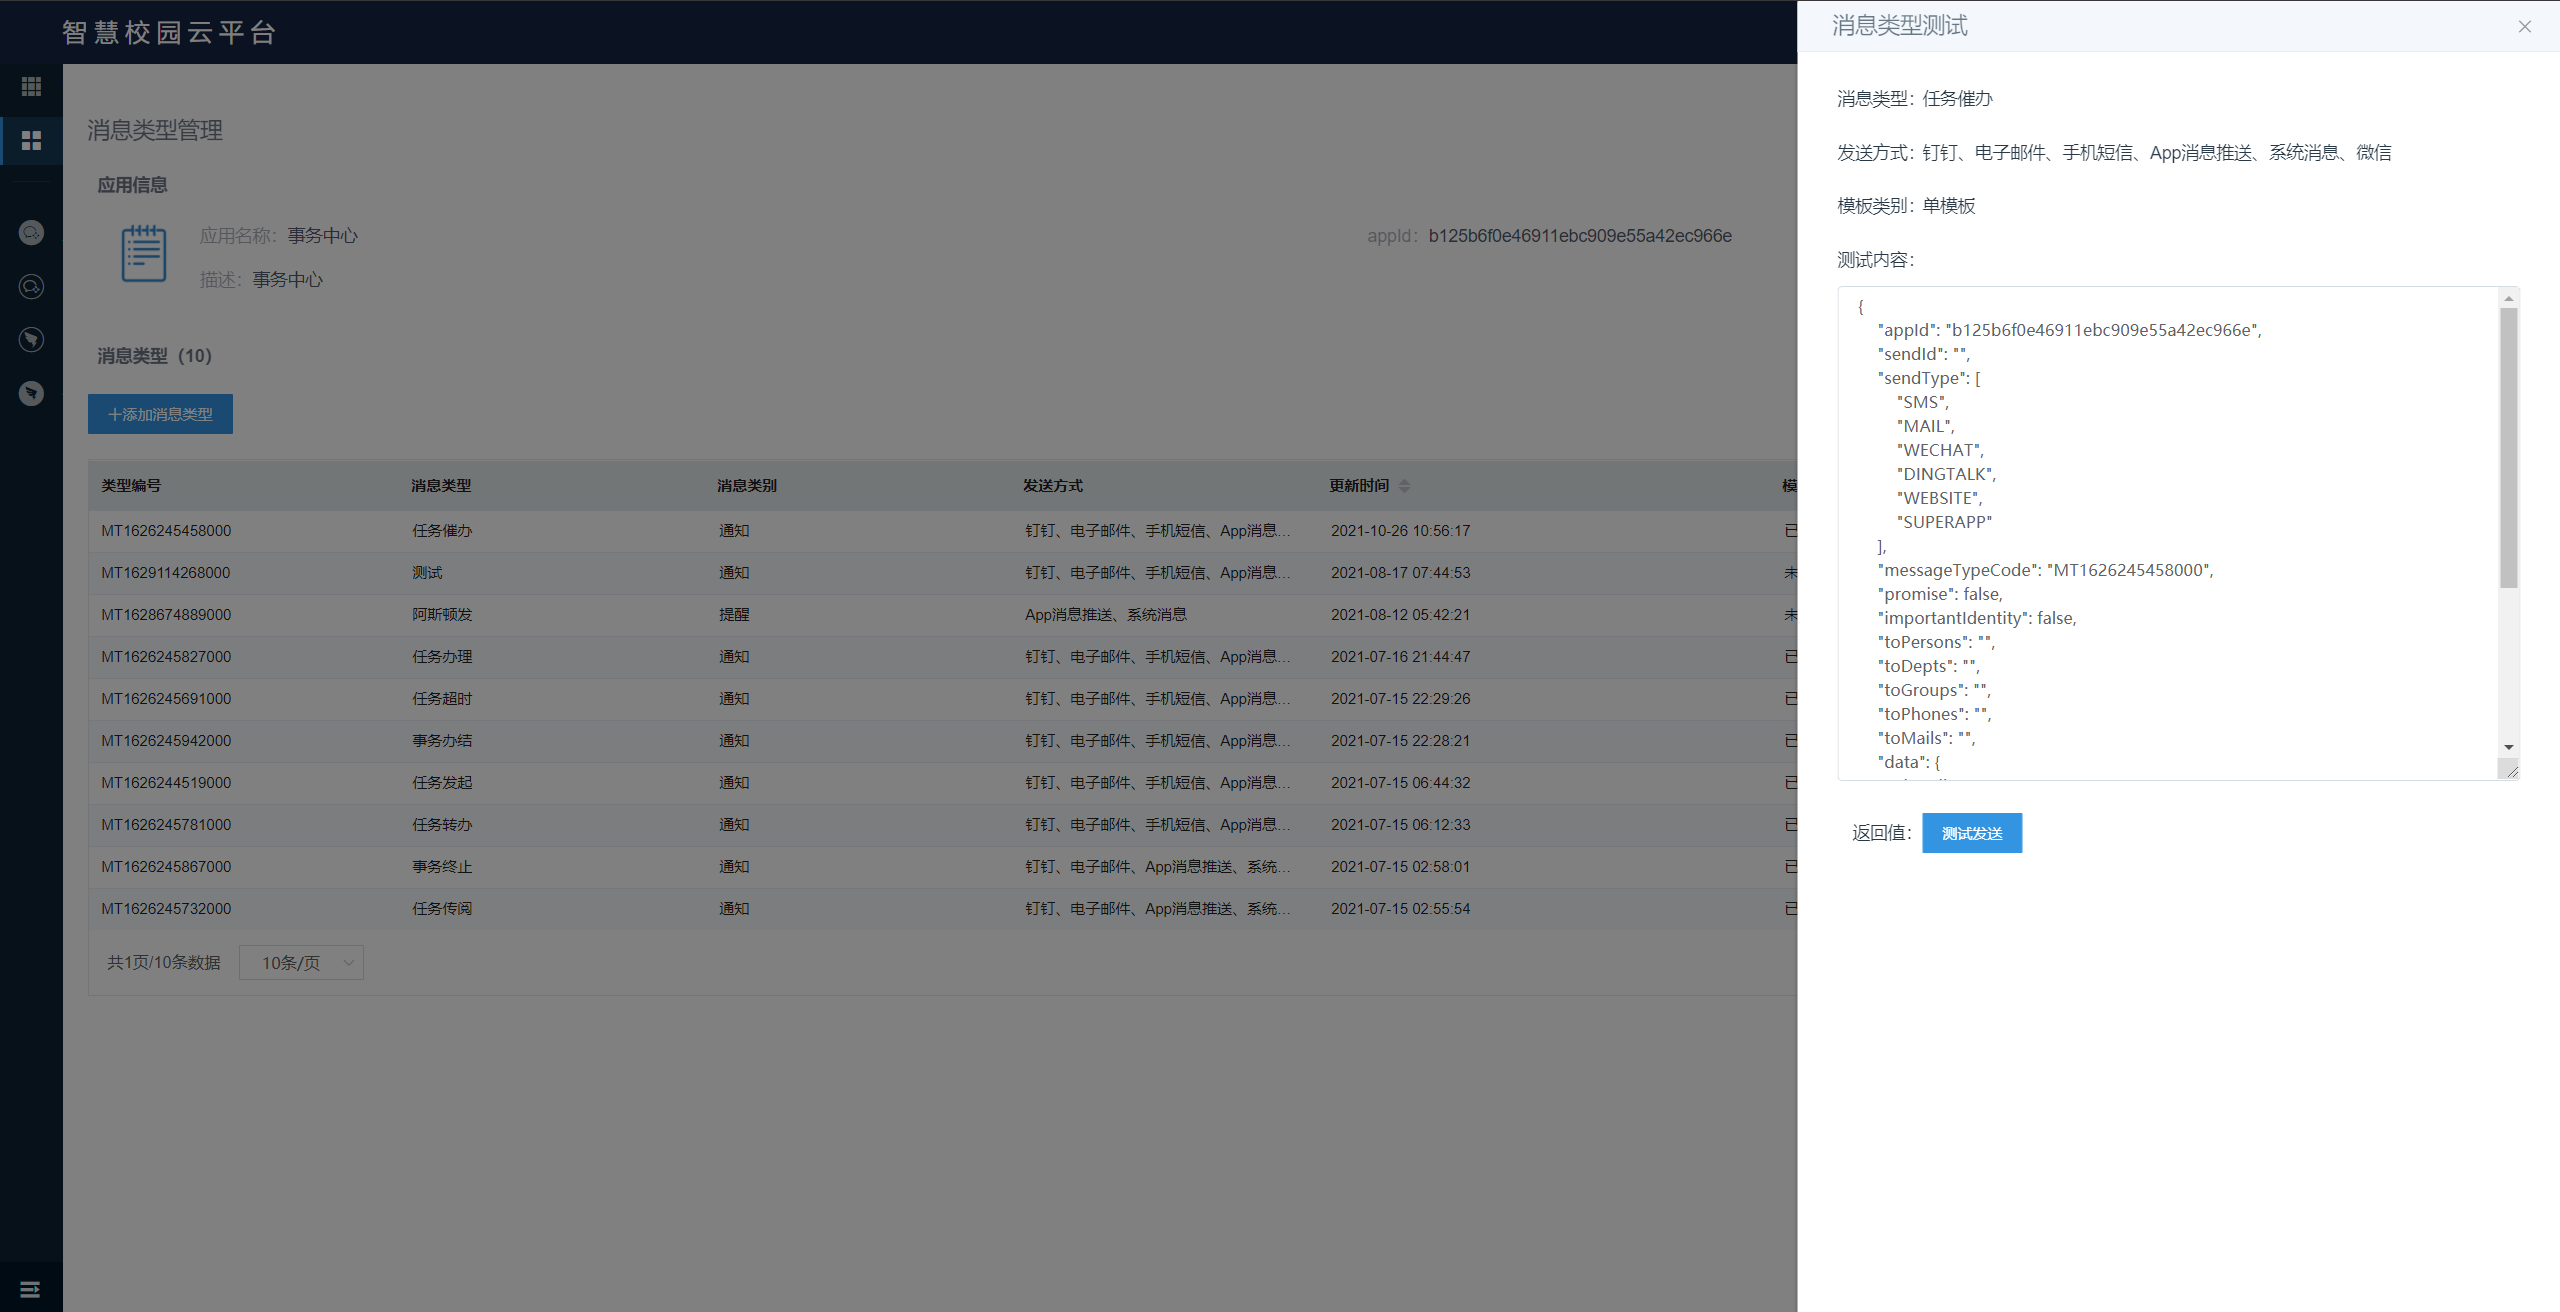The height and width of the screenshot is (1312, 2560).
Task: Sort by 更新时间 column arrows
Action: 1404,486
